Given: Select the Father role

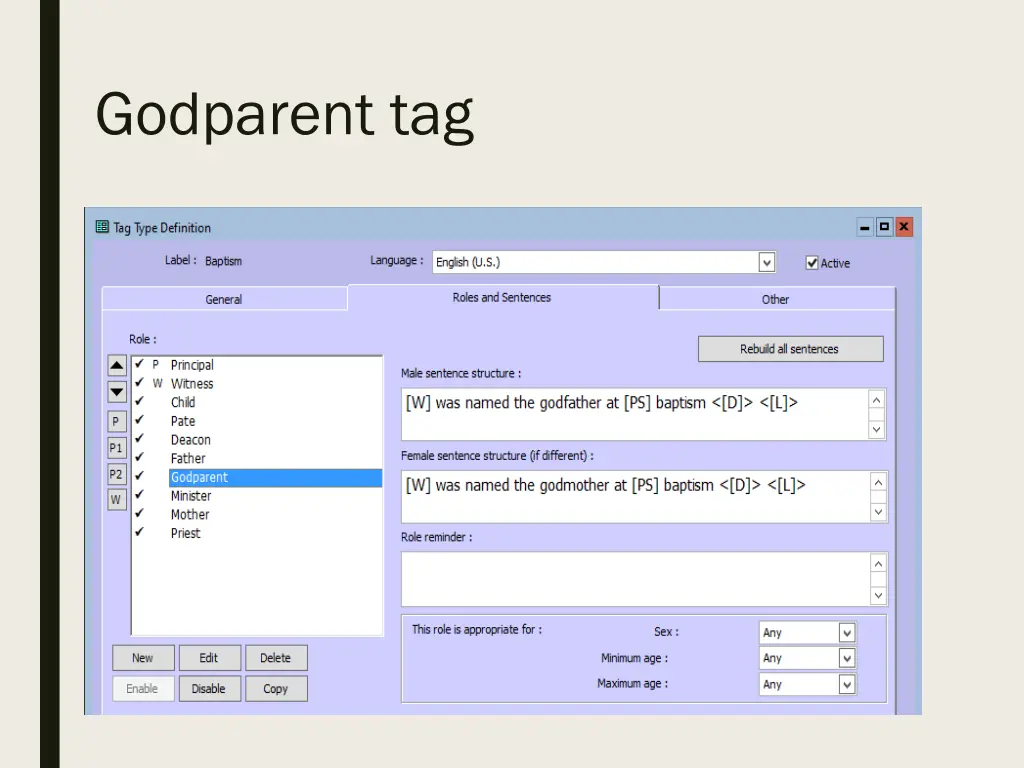Looking at the screenshot, I should [188, 458].
